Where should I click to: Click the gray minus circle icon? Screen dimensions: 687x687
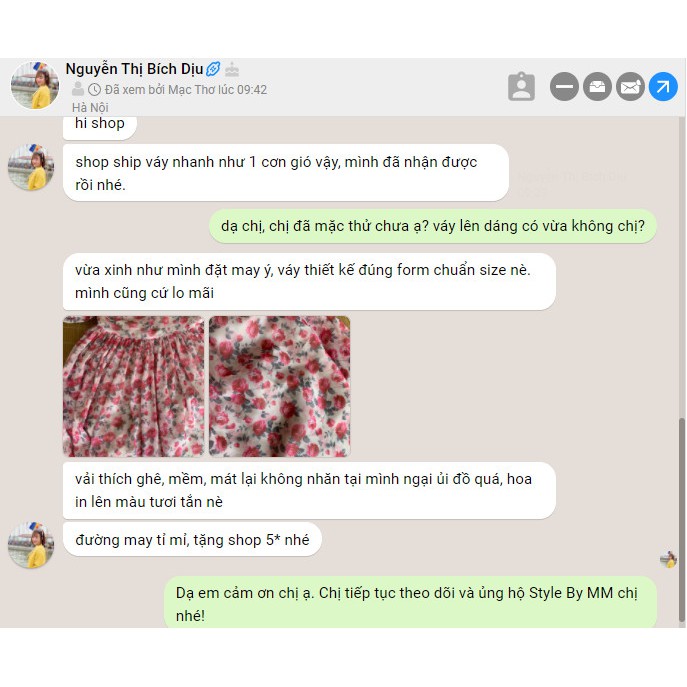pos(564,86)
